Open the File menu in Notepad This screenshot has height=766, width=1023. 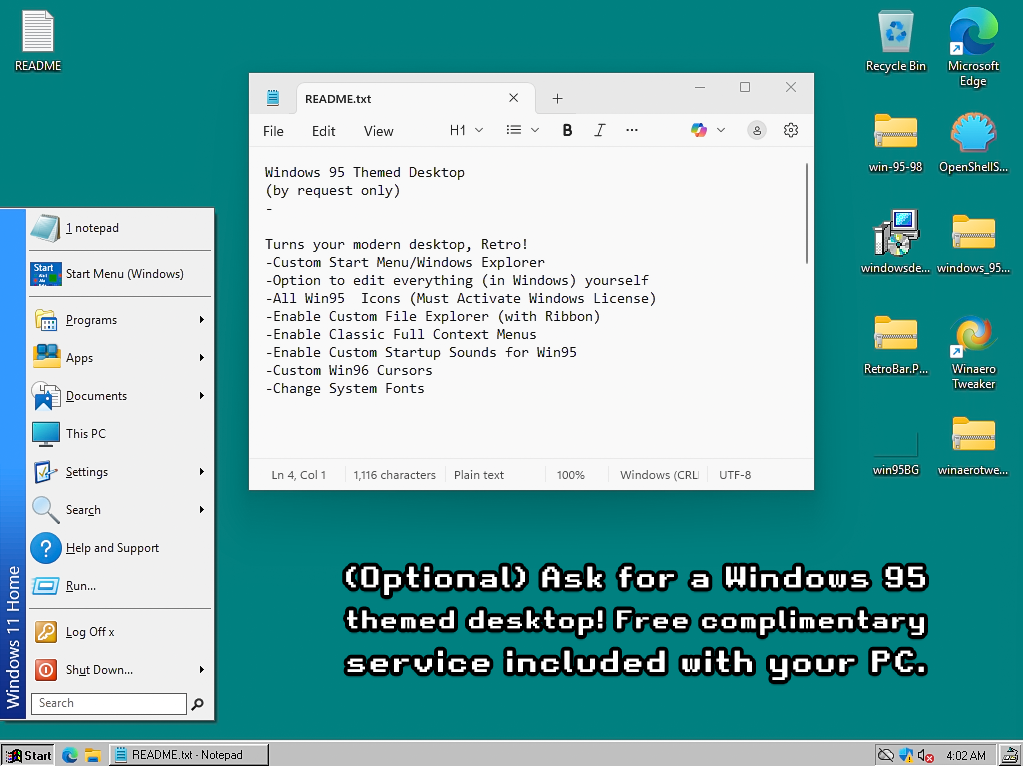(x=273, y=131)
